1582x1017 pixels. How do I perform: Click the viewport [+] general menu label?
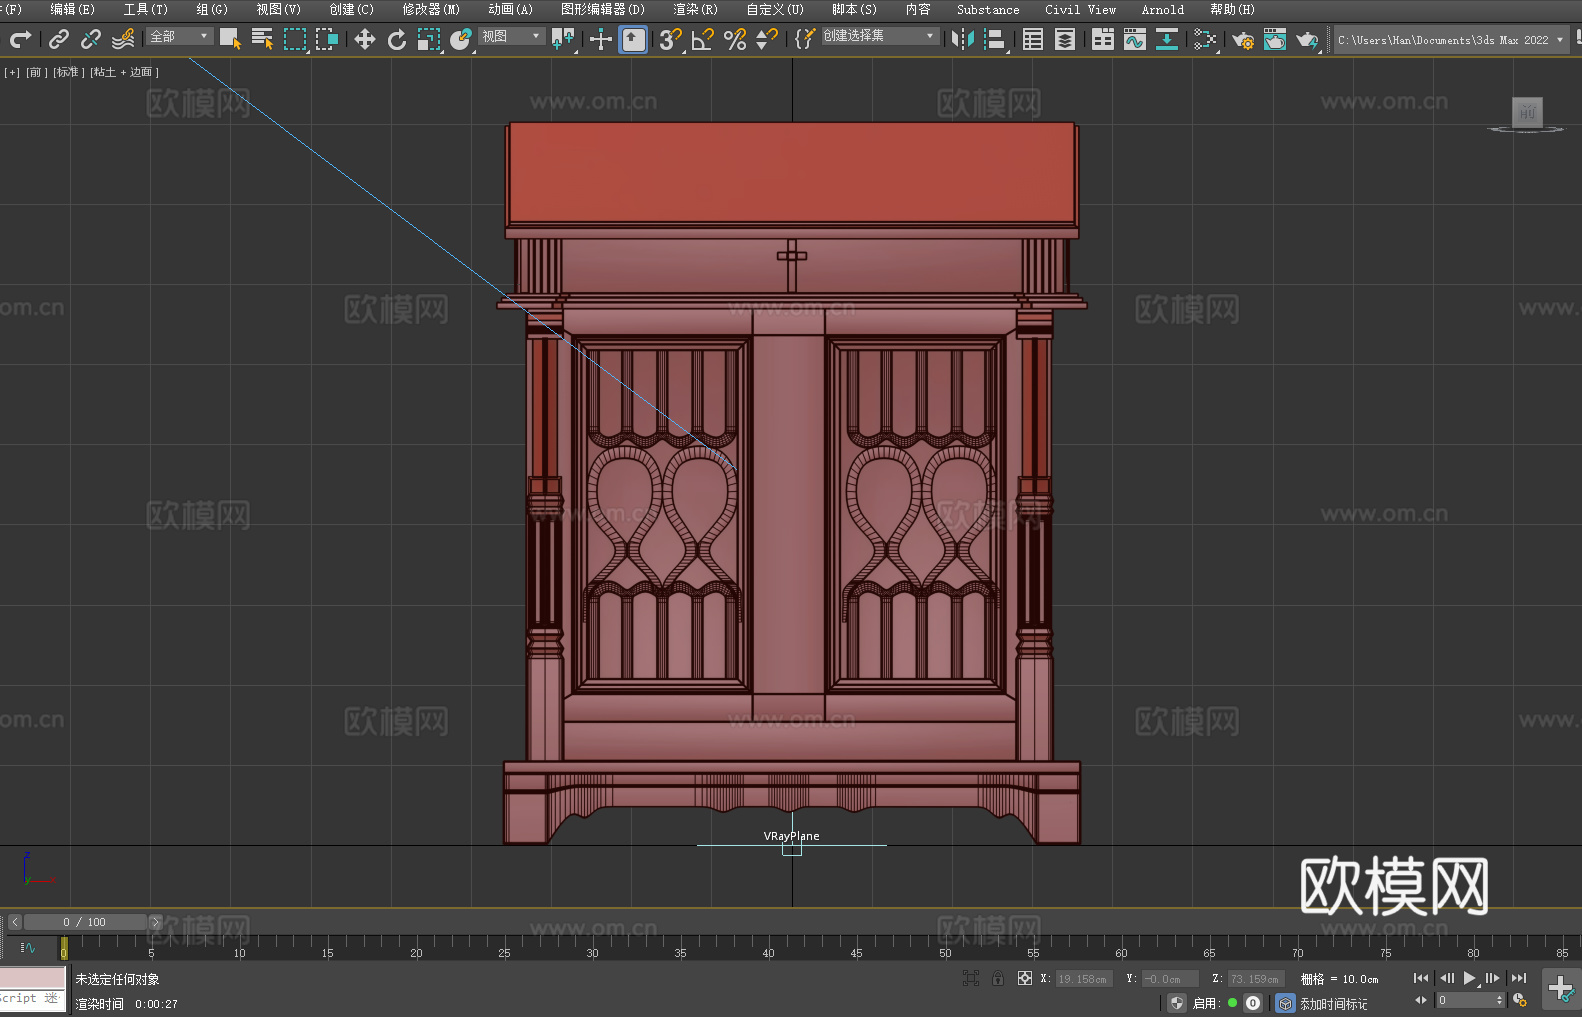click(12, 72)
